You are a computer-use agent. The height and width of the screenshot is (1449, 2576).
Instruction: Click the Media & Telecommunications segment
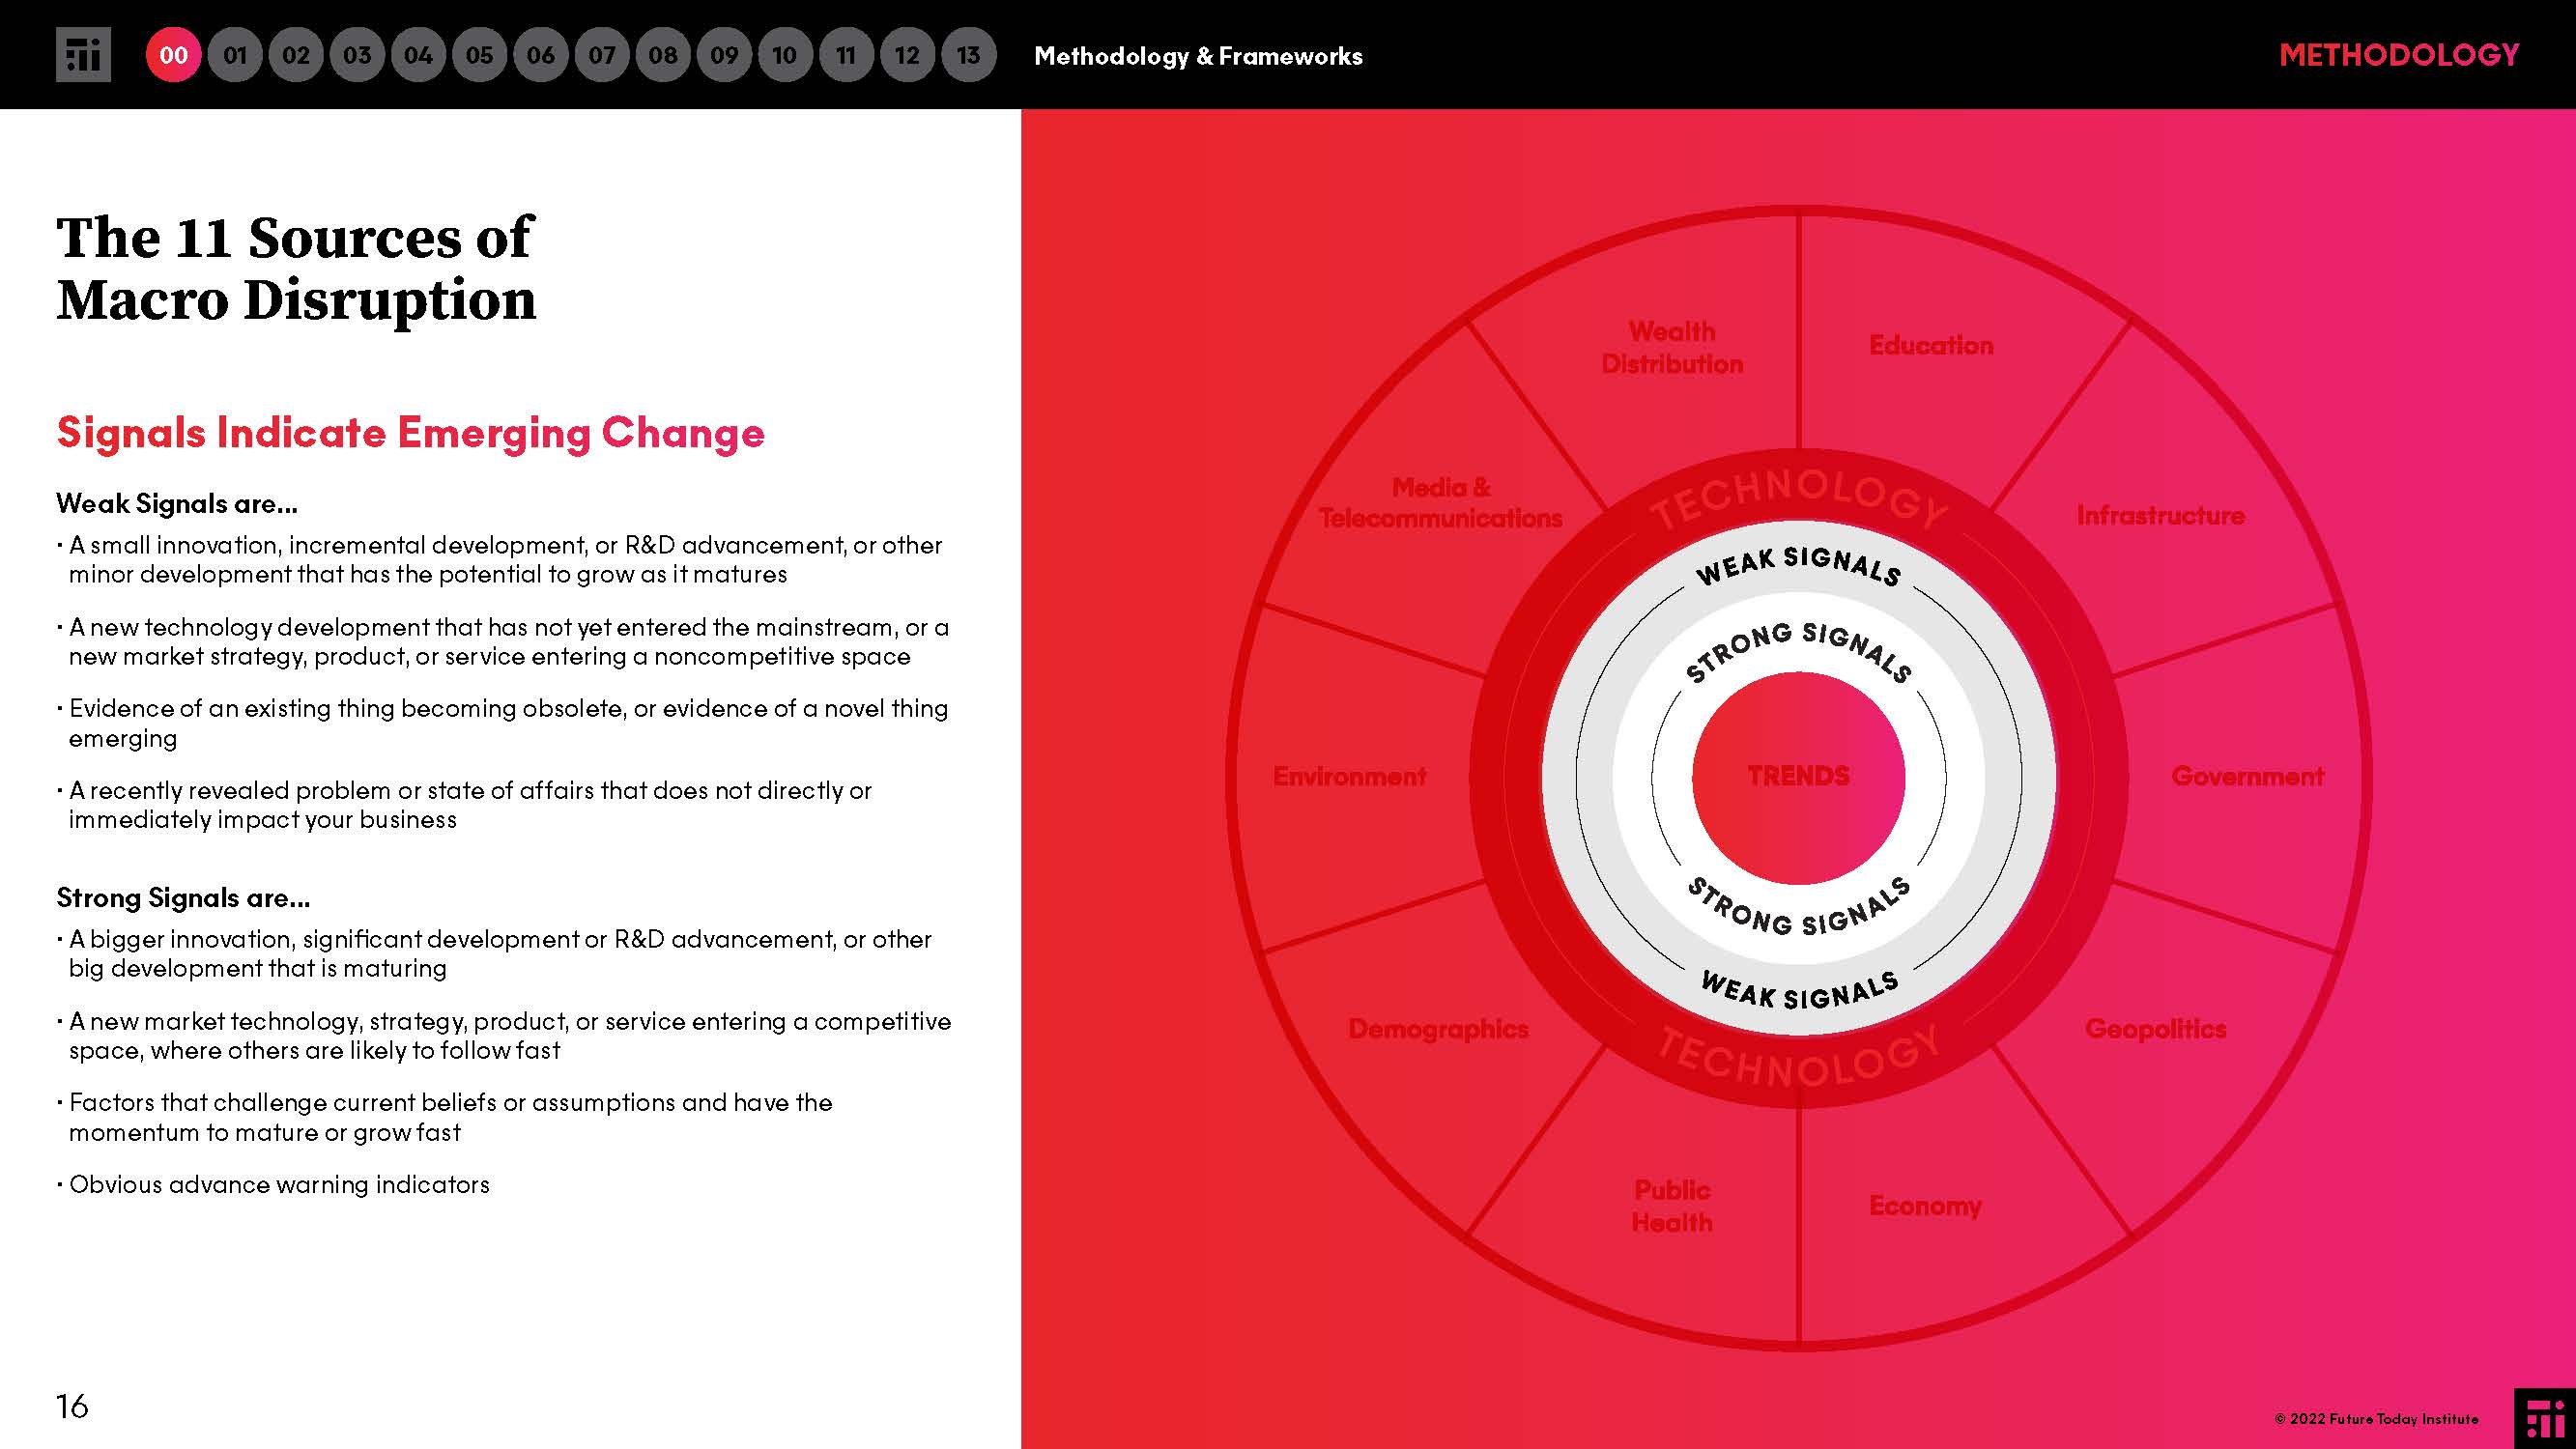(x=1440, y=503)
